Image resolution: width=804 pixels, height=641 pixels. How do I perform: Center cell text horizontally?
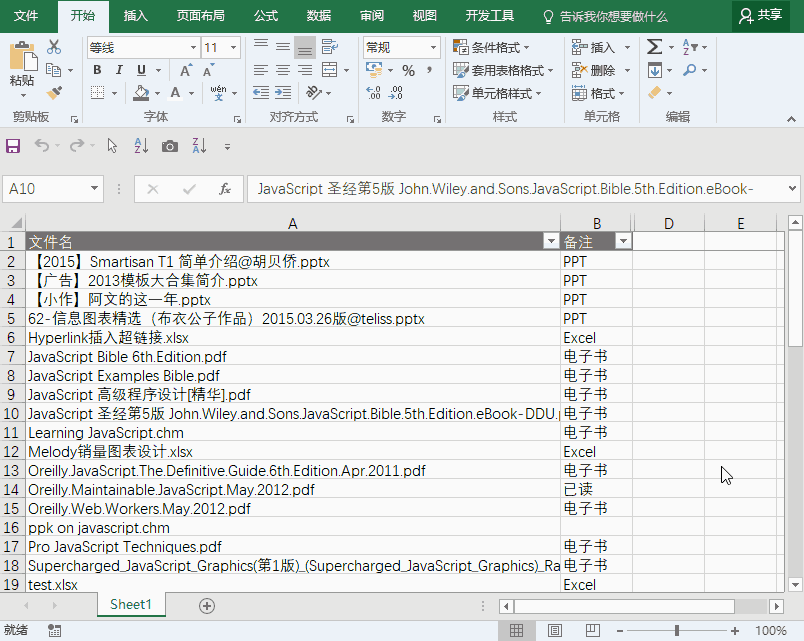[283, 70]
